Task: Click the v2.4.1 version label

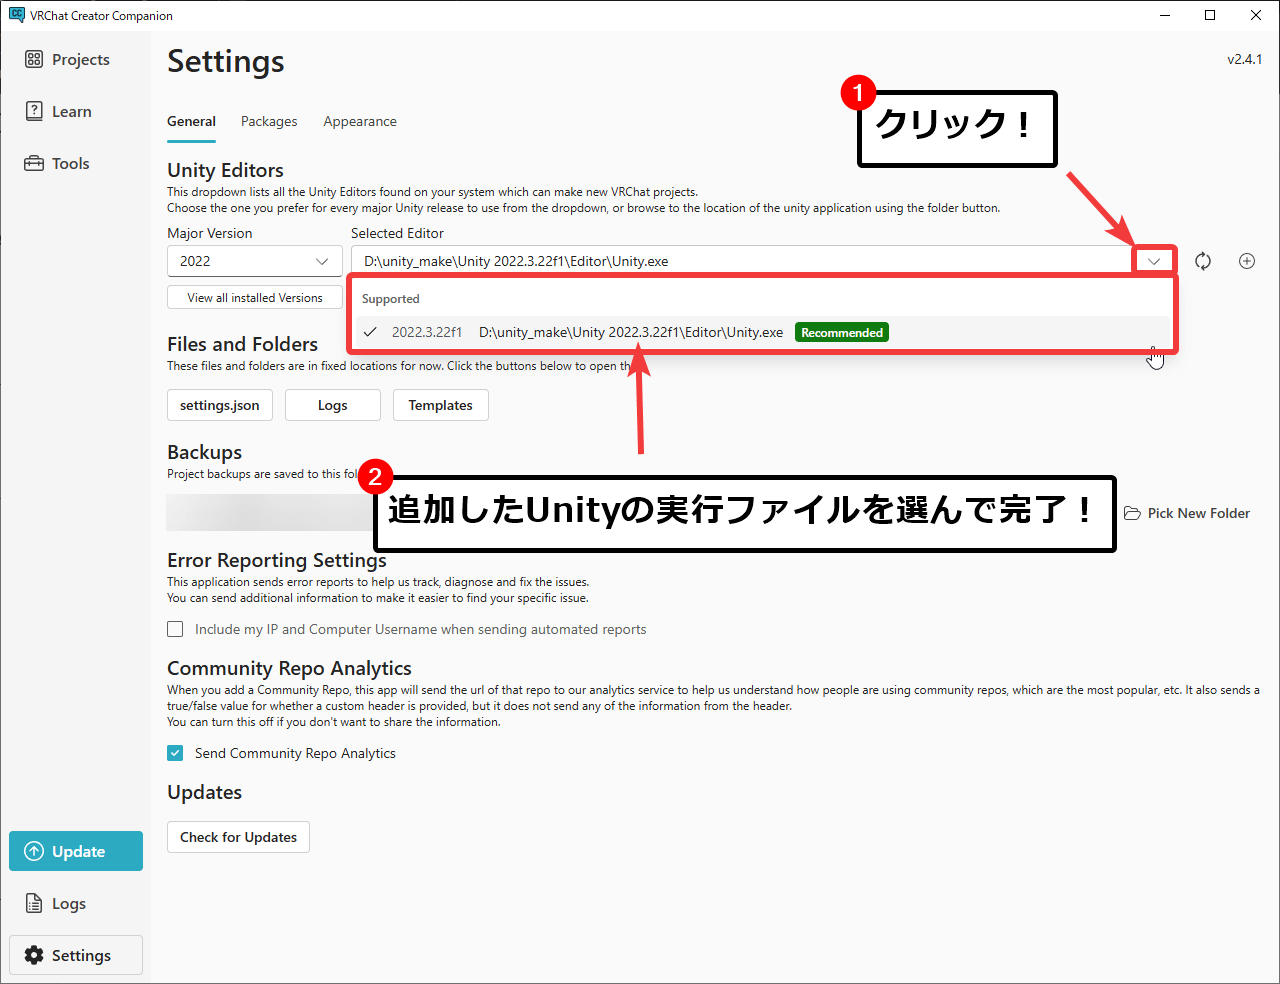Action: point(1245,59)
